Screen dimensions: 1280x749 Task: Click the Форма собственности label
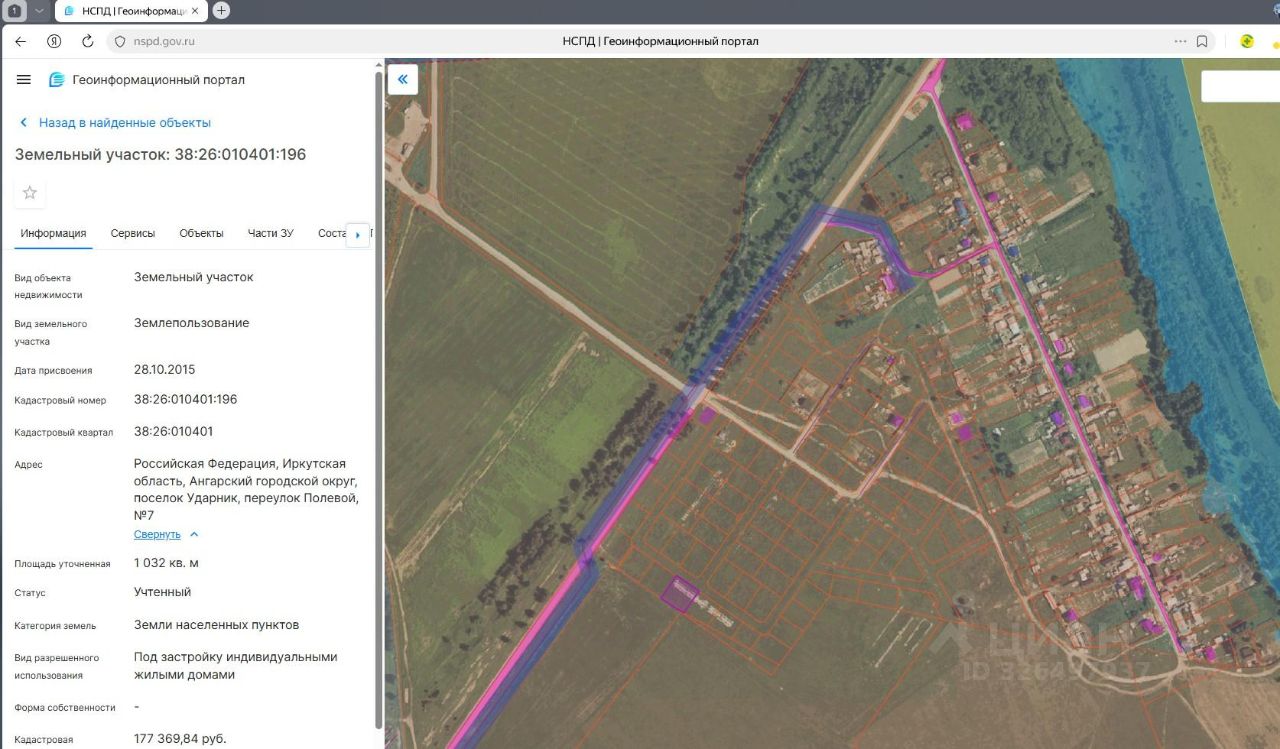coord(65,707)
